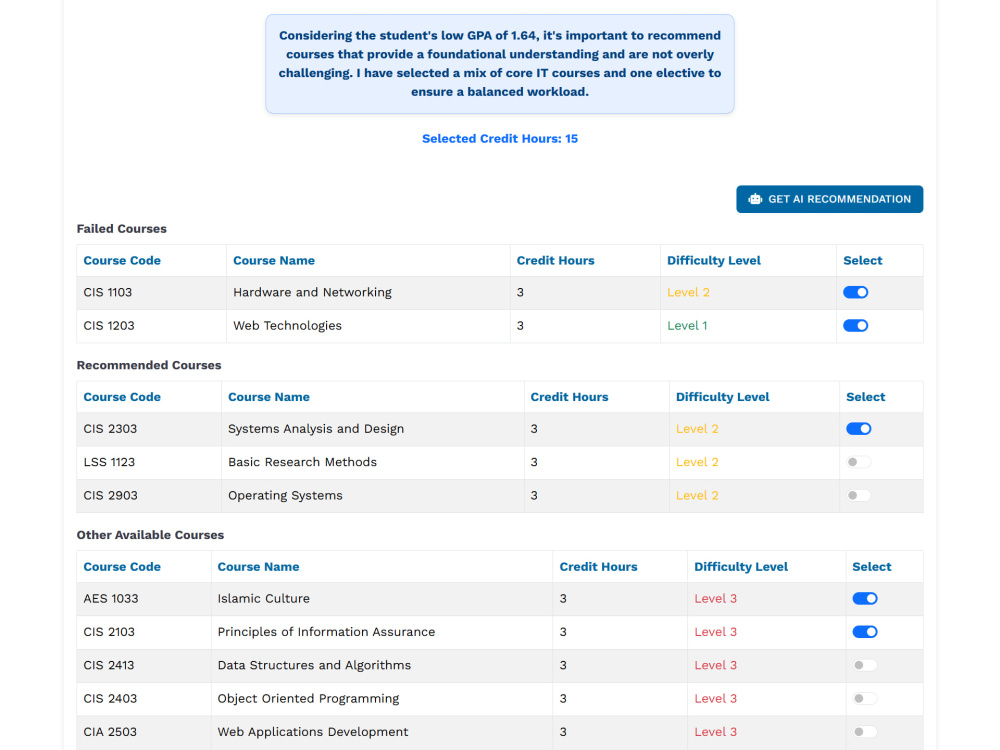Click the 'Other Available Courses' heading

(151, 534)
